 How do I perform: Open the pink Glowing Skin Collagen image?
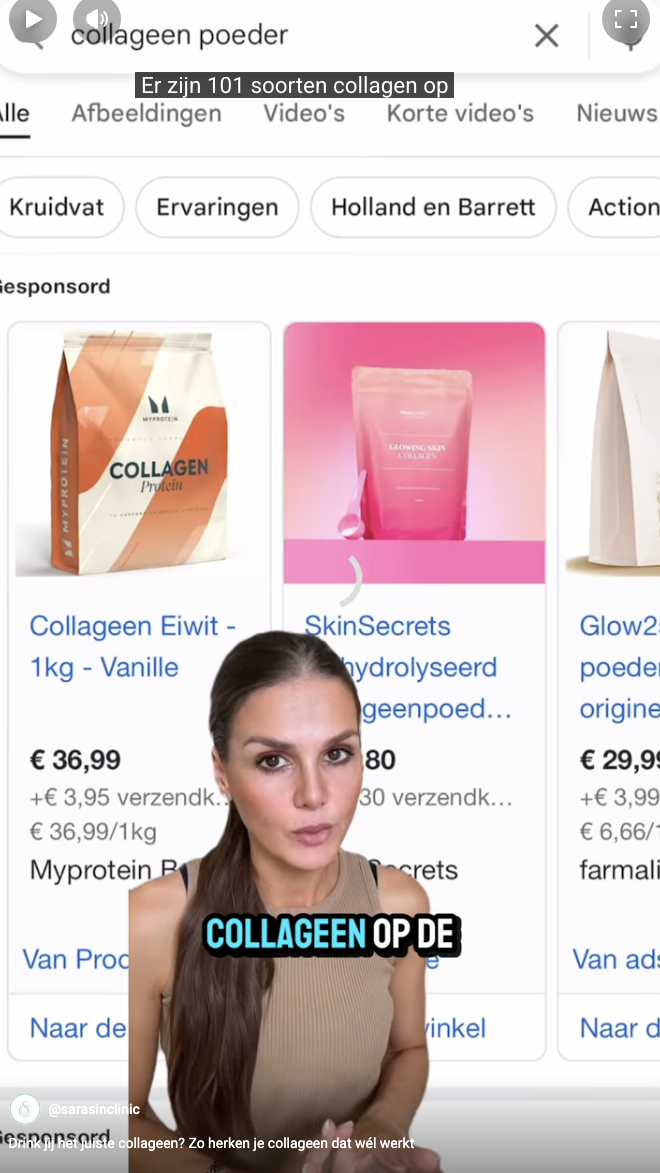[x=415, y=453]
